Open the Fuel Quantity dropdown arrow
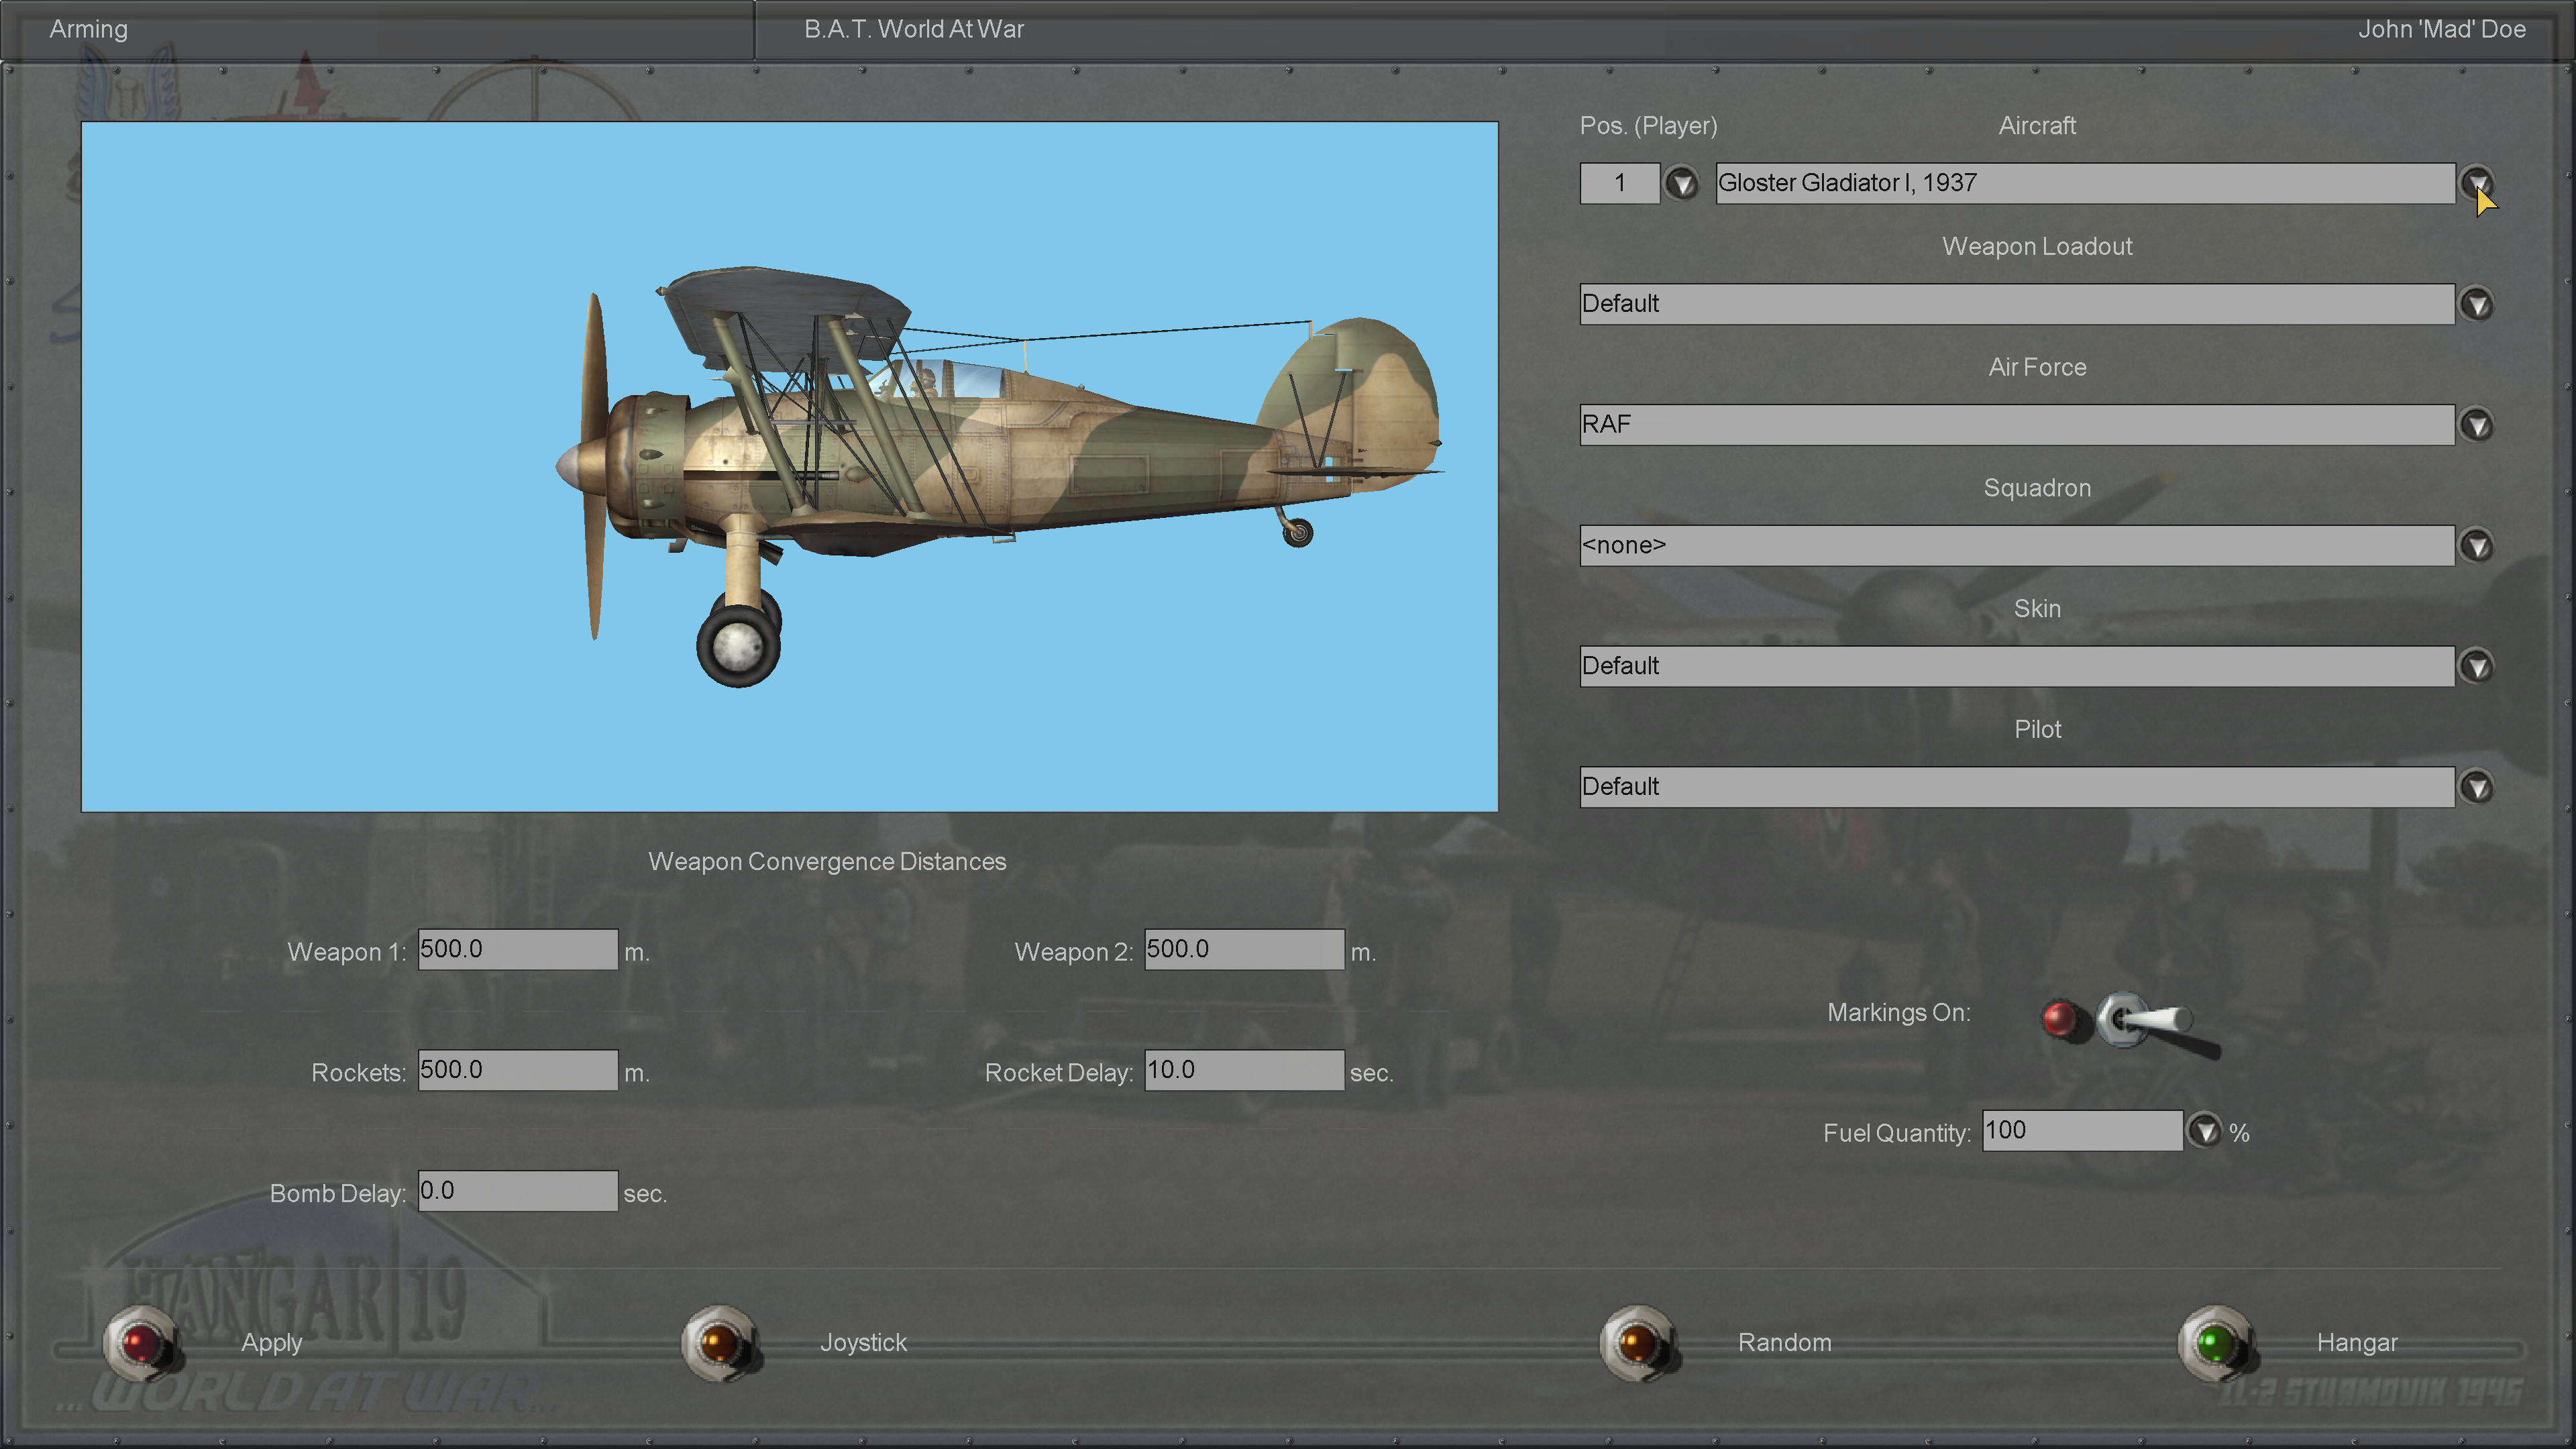Image resolution: width=2576 pixels, height=1449 pixels. (2204, 1131)
